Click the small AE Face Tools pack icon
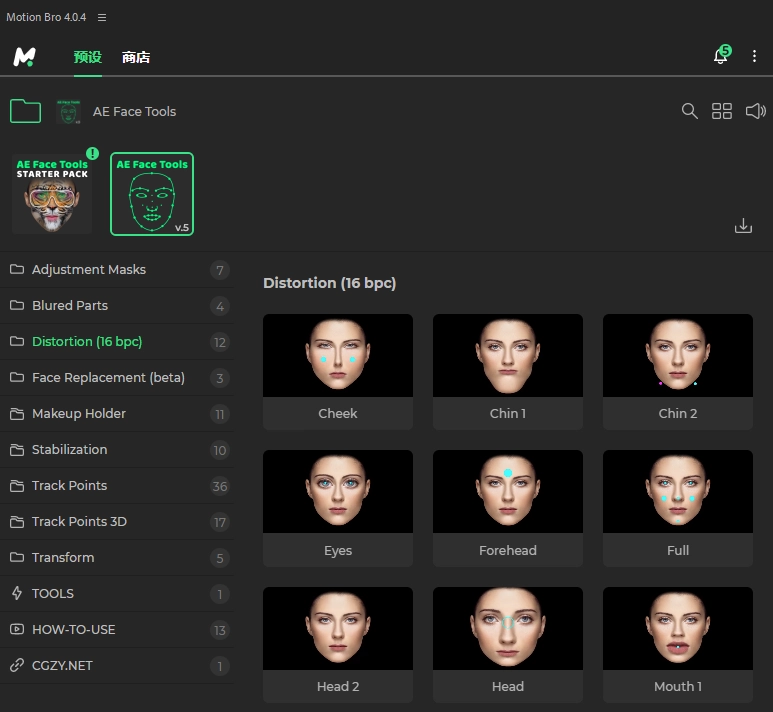This screenshot has height=712, width=773. [69, 111]
